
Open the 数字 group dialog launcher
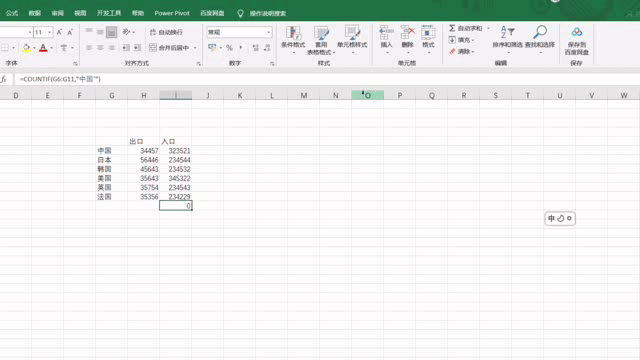pos(272,64)
